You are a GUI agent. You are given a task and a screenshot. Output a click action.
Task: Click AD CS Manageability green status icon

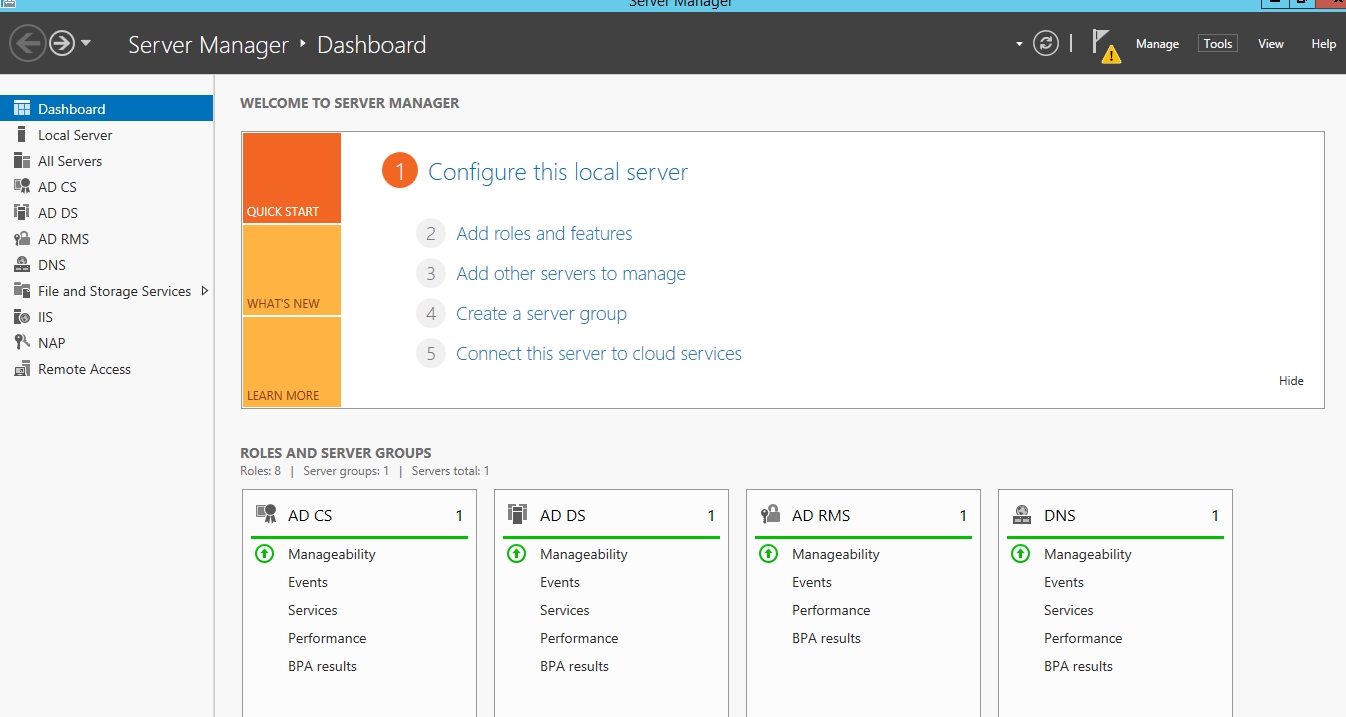pos(265,553)
